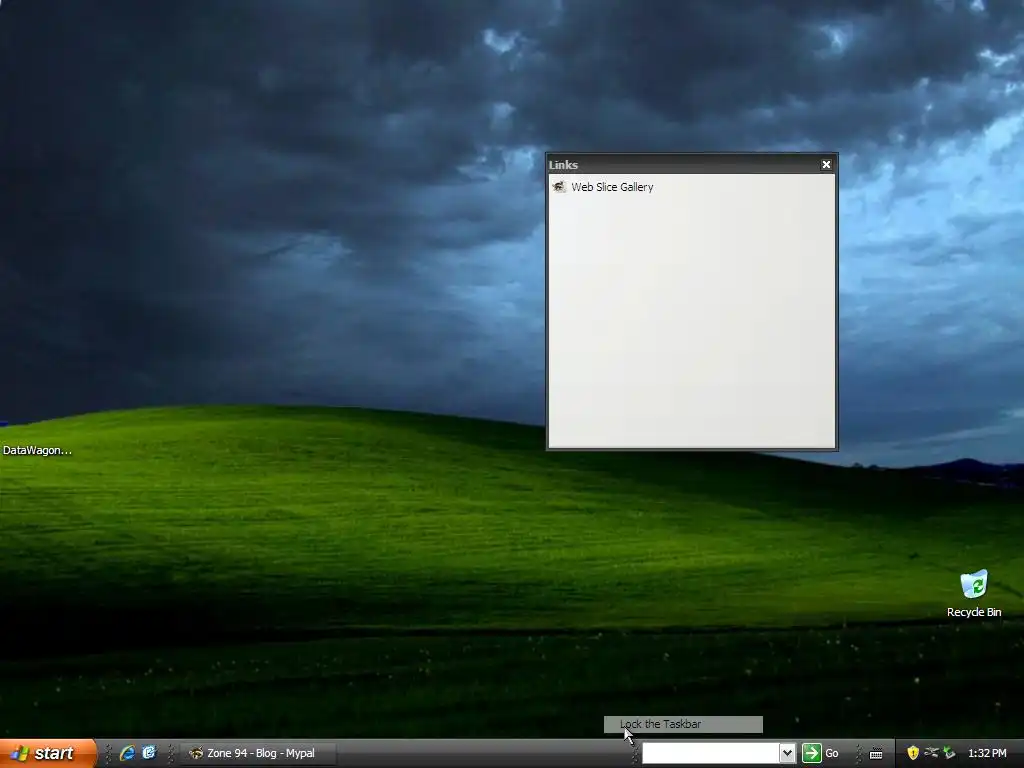Viewport: 1024px width, 768px height.
Task: Click the Links toolbar title
Action: (563, 165)
